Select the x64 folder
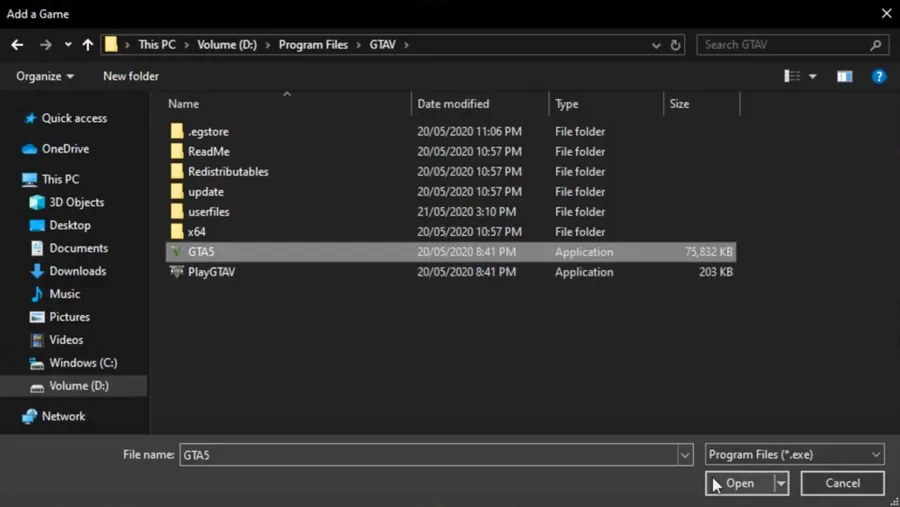Screen dimensions: 900x507 (451, 232)
